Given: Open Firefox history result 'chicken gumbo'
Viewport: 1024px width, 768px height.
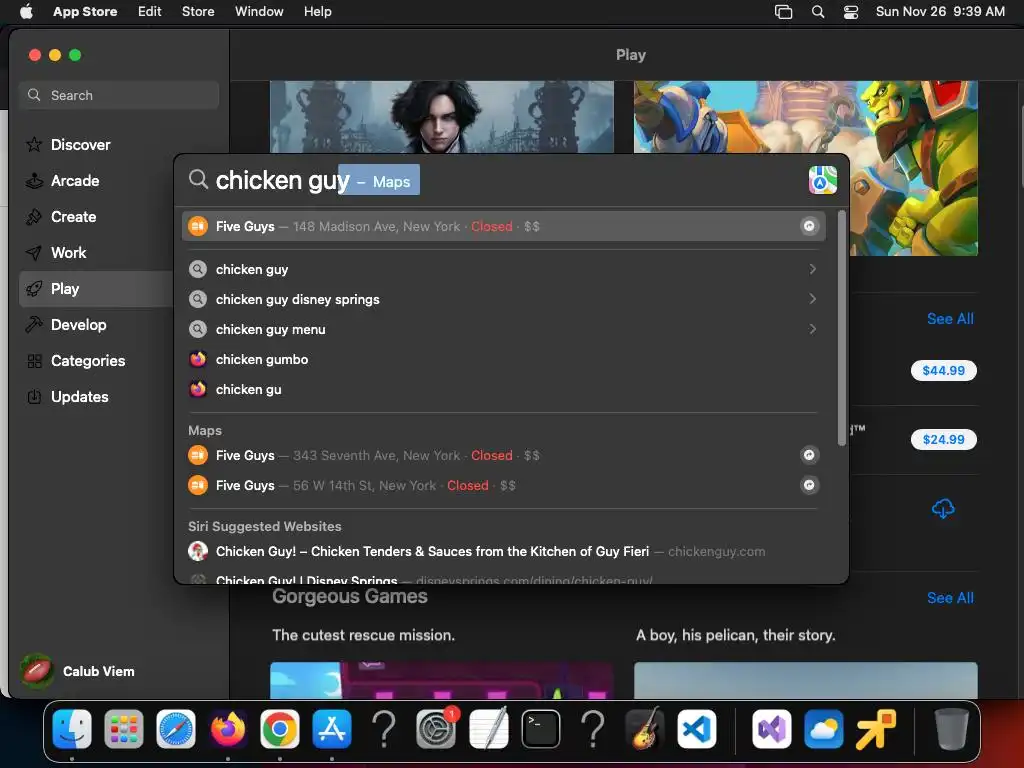Looking at the screenshot, I should pyautogui.click(x=504, y=359).
